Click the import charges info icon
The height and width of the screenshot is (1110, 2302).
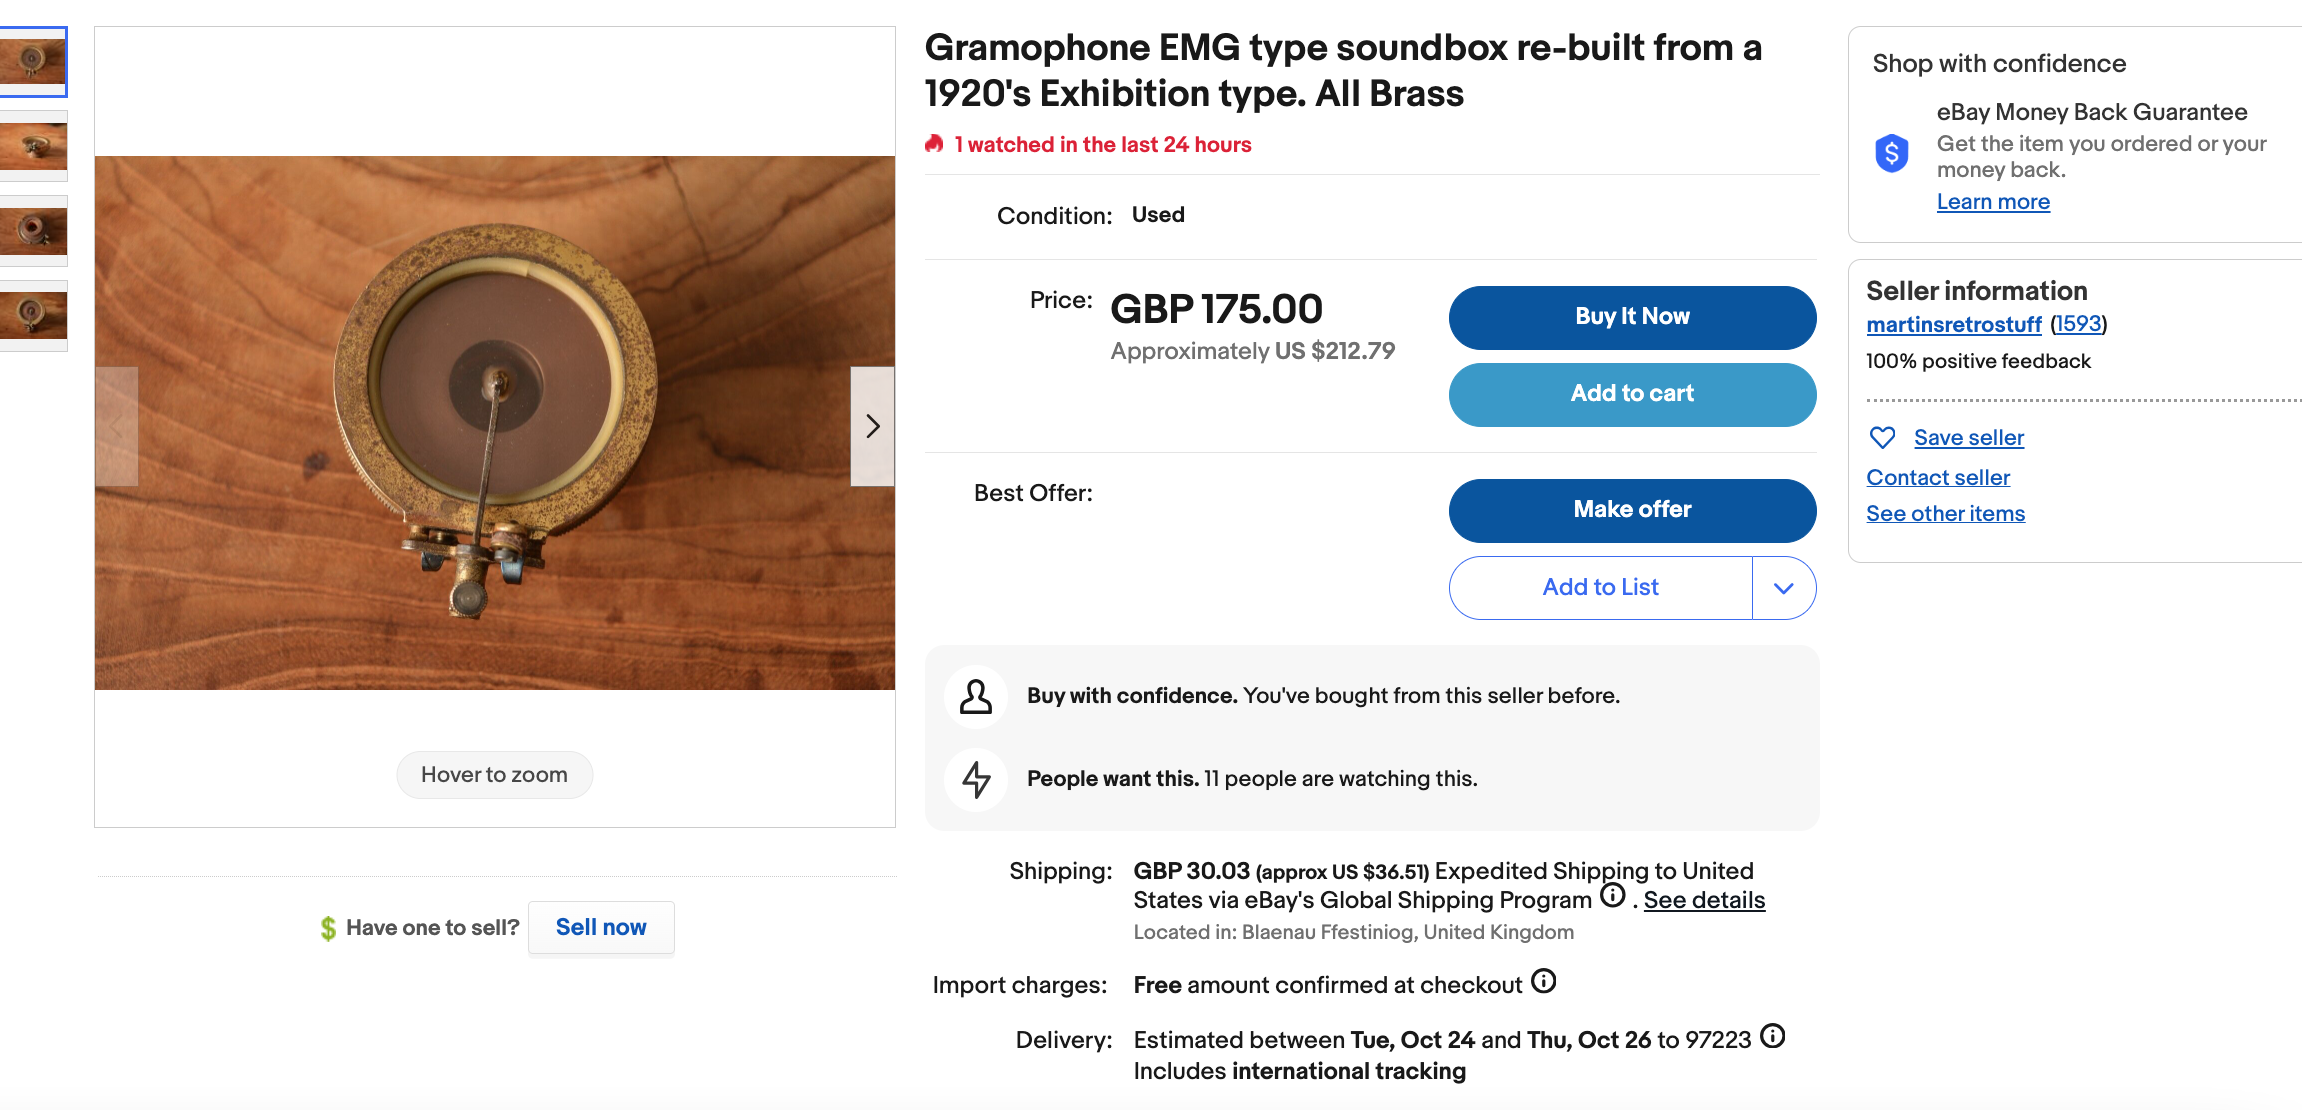tap(1544, 982)
